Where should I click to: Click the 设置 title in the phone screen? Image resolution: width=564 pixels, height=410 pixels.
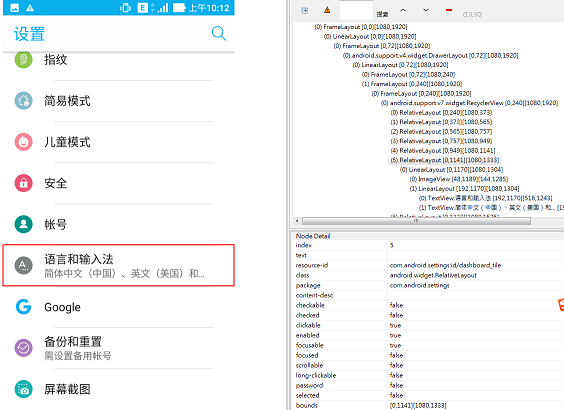[29, 34]
